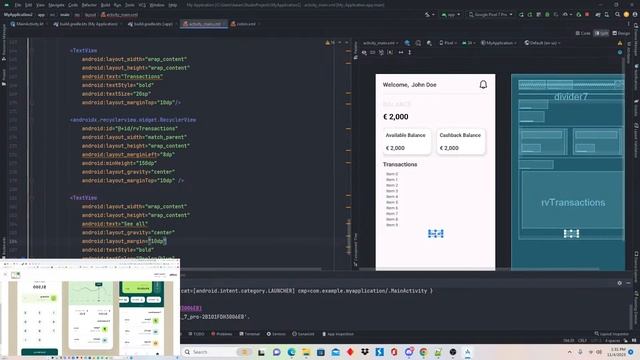Open the View menu
640x360 pixels.
40,5
